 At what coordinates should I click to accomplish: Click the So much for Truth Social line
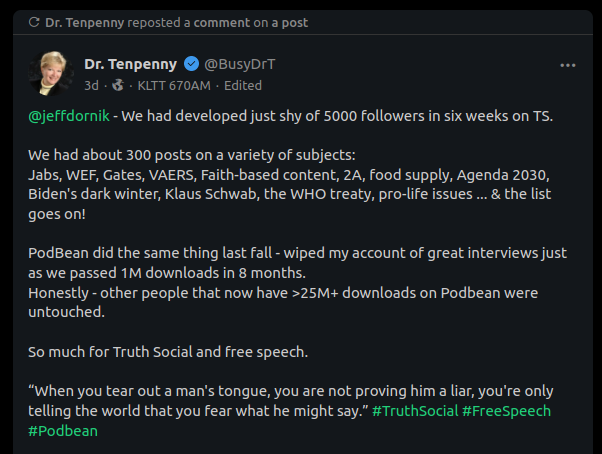click(168, 352)
